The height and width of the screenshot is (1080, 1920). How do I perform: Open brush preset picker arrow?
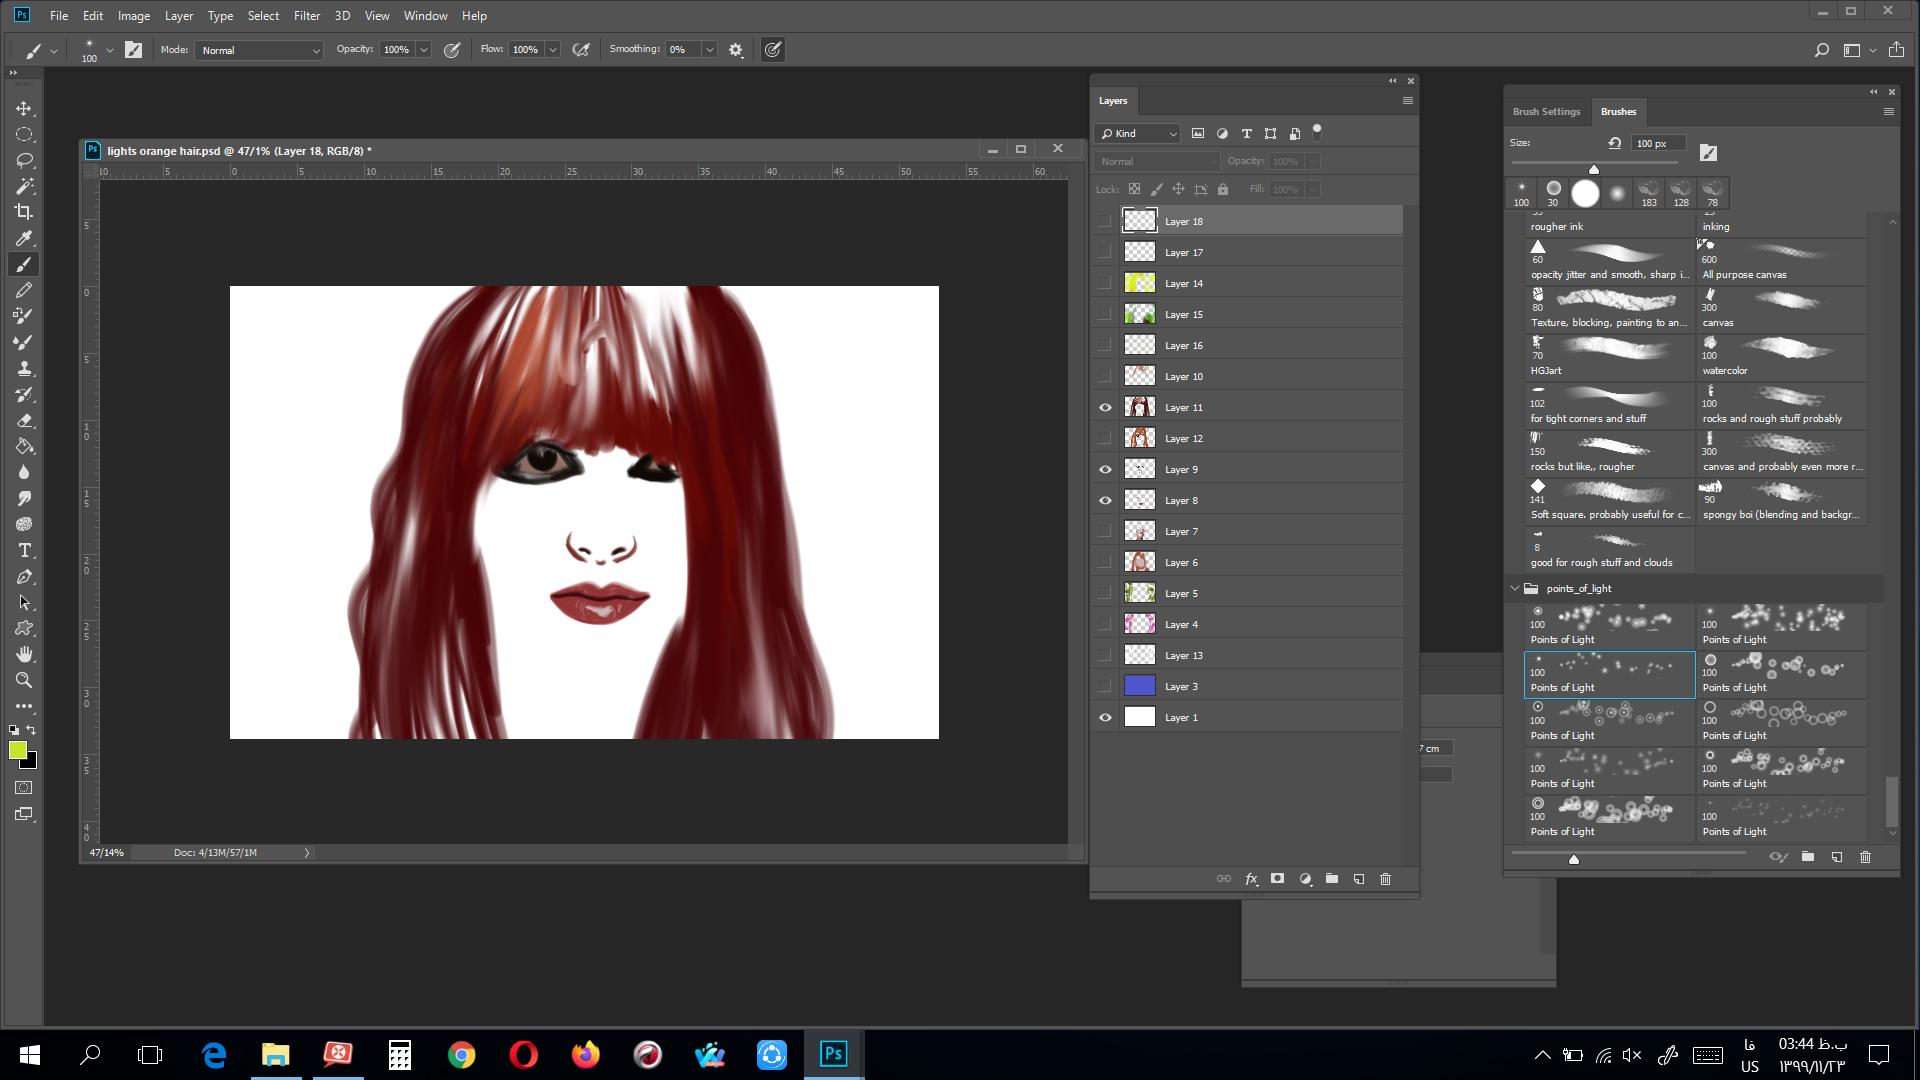click(110, 50)
